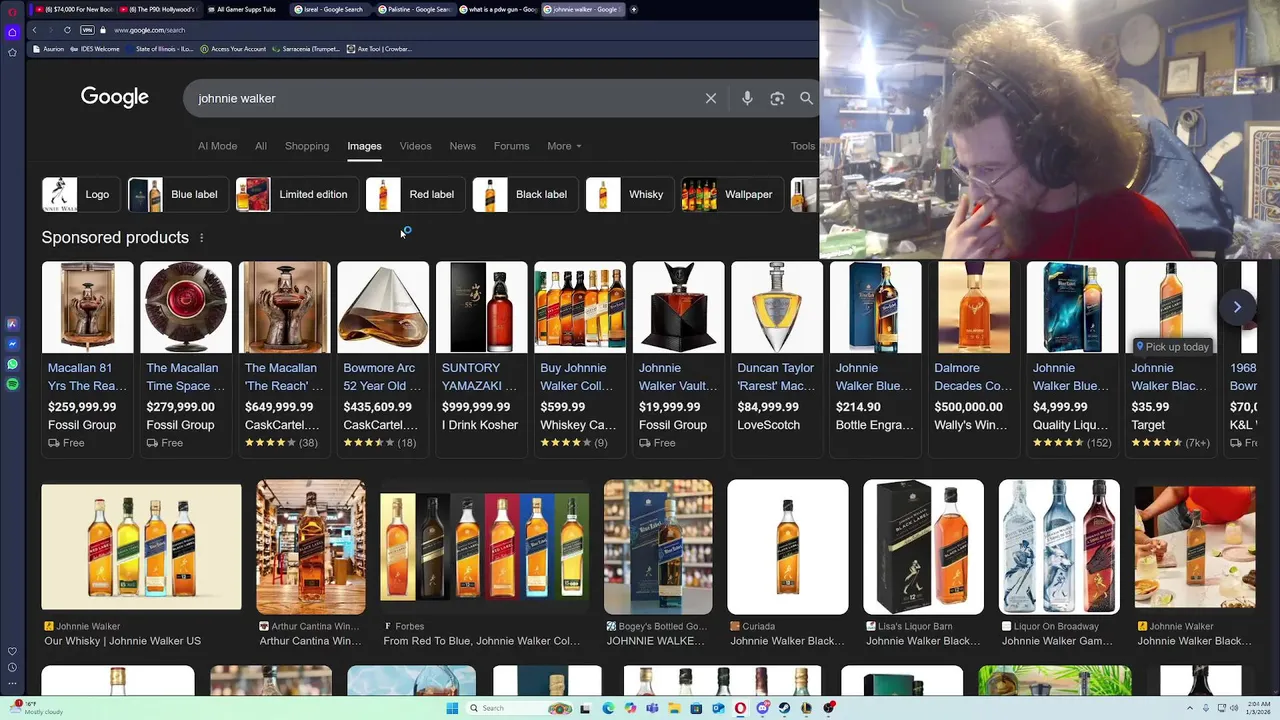The width and height of the screenshot is (1280, 720).
Task: Switch to the Shopping tab
Action: [x=307, y=146]
